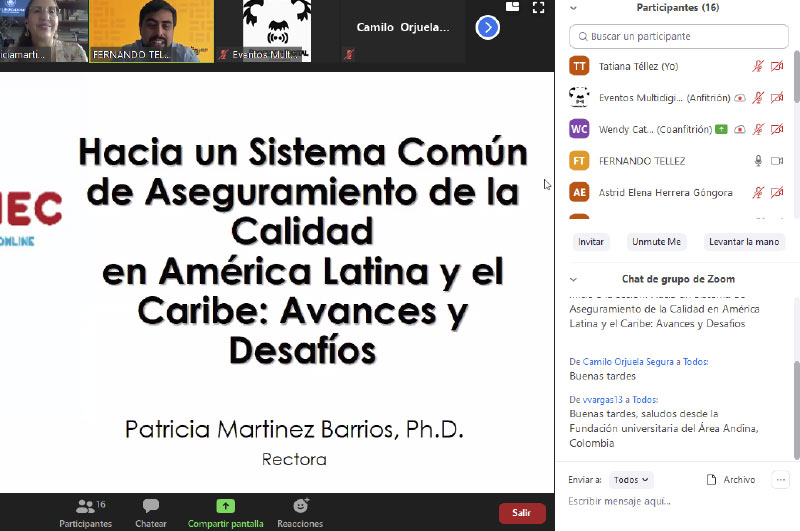Open chat more options ellipsis button
800x531 pixels.
pyautogui.click(x=780, y=480)
